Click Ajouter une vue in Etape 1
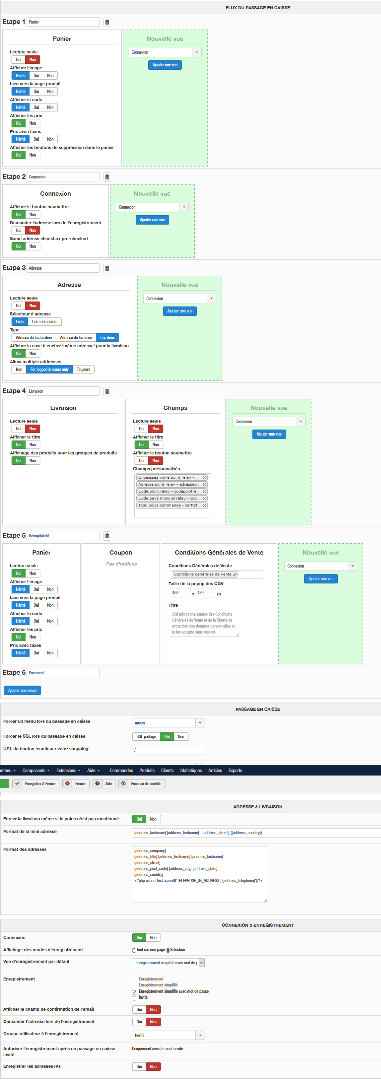 click(x=165, y=65)
